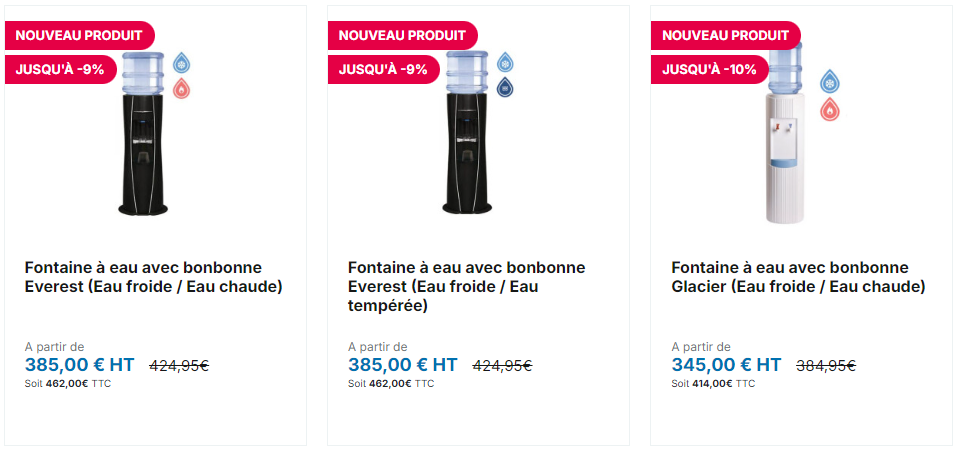Click crossed-out 384,95€ price
Image resolution: width=958 pixels, height=452 pixels.
(825, 366)
